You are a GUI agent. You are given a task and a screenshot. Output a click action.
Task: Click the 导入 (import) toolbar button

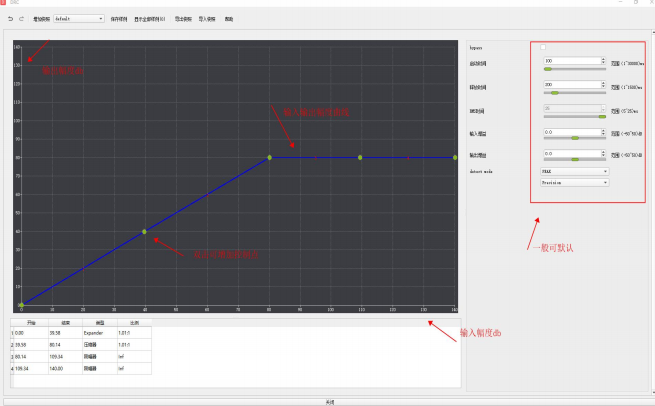pos(207,19)
